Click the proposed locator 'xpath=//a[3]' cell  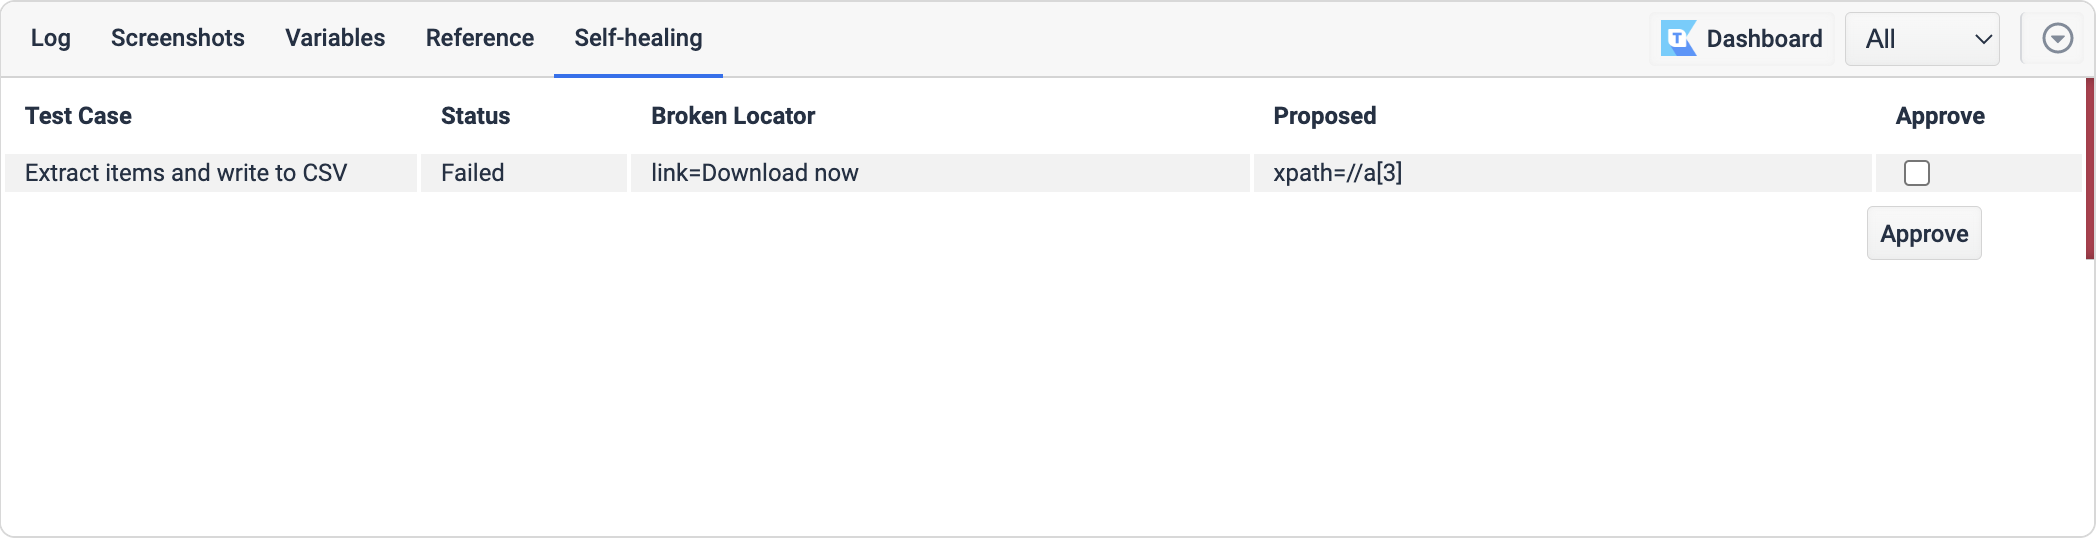[1338, 173]
